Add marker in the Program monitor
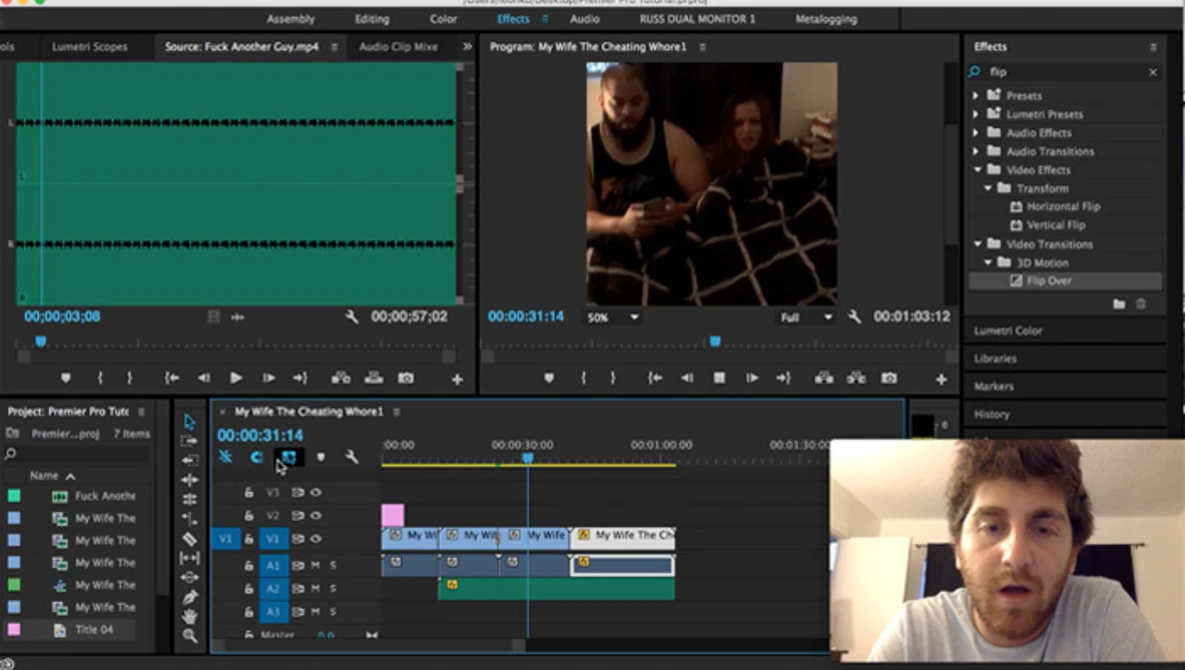 click(549, 378)
